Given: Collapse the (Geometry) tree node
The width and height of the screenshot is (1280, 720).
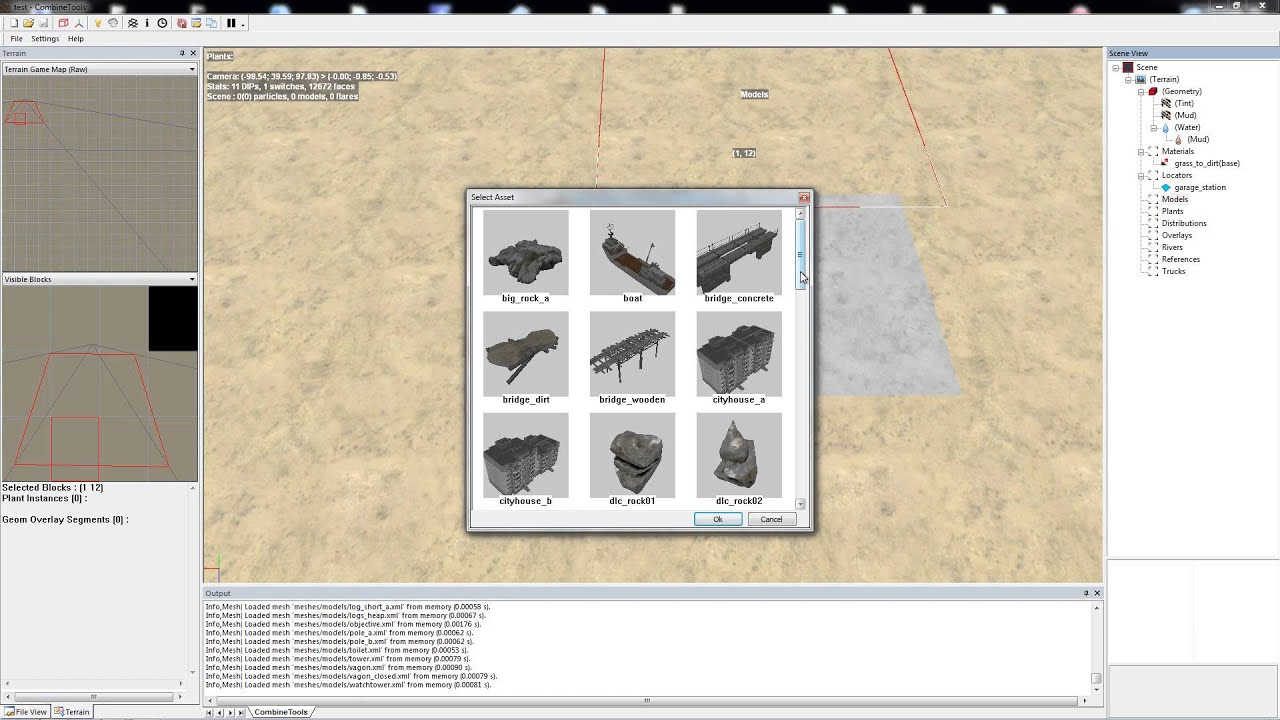Looking at the screenshot, I should (x=1140, y=91).
